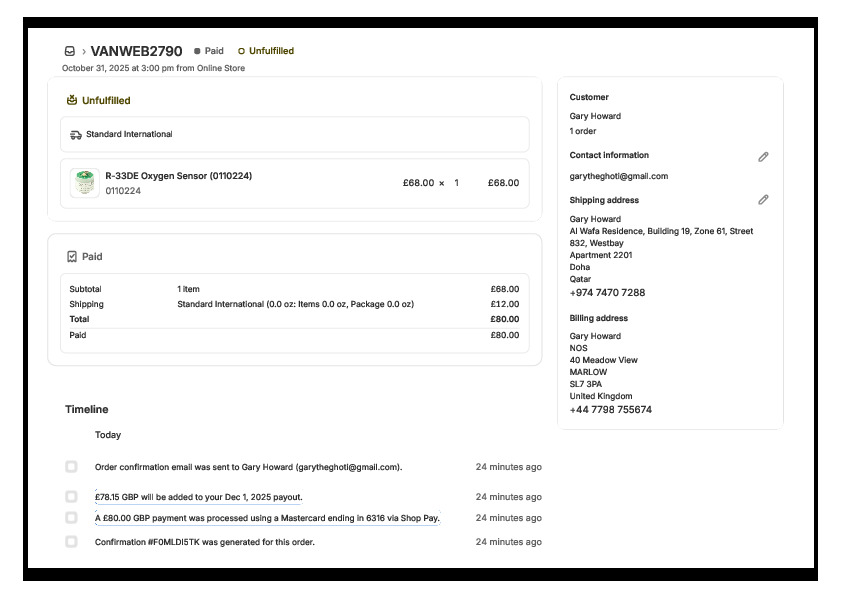Open the R-33DE Oxygen Sensor product link
Screen dimensions: 842x595
click(x=178, y=176)
